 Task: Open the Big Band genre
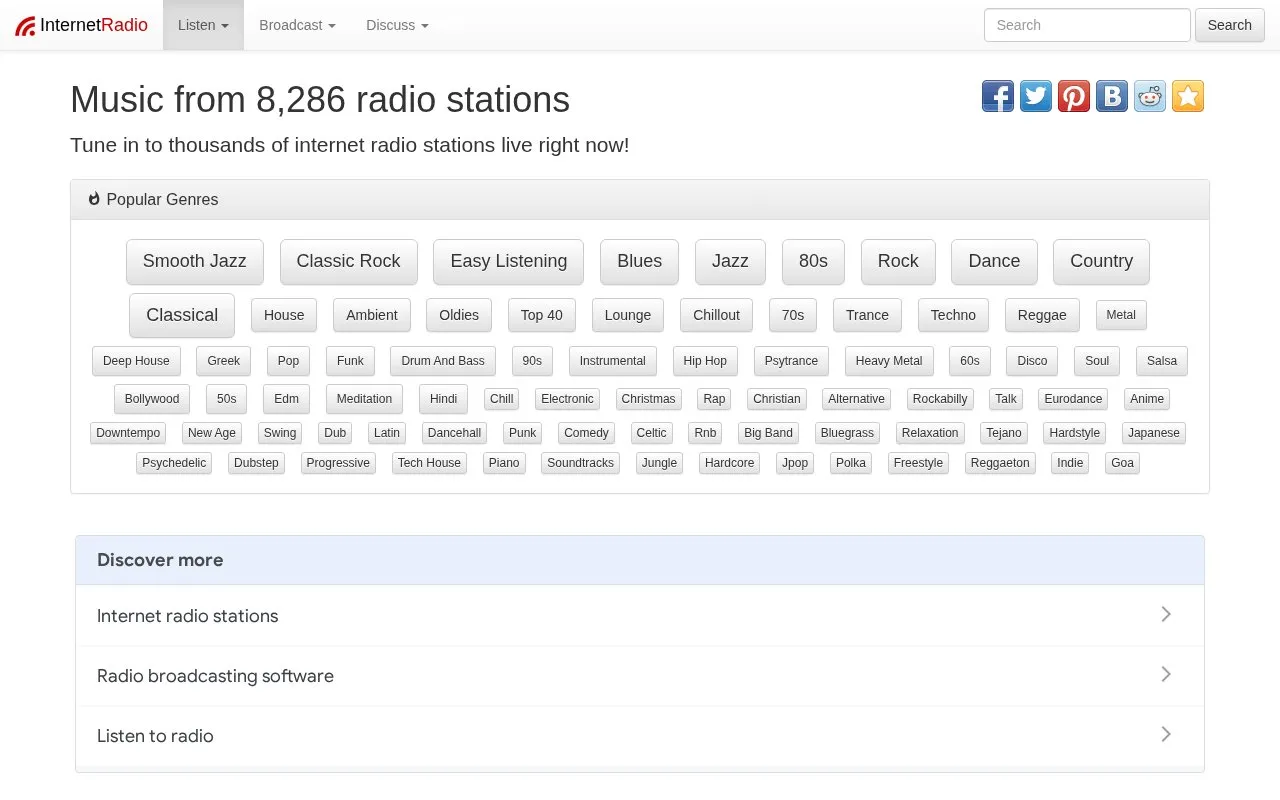pyautogui.click(x=768, y=433)
